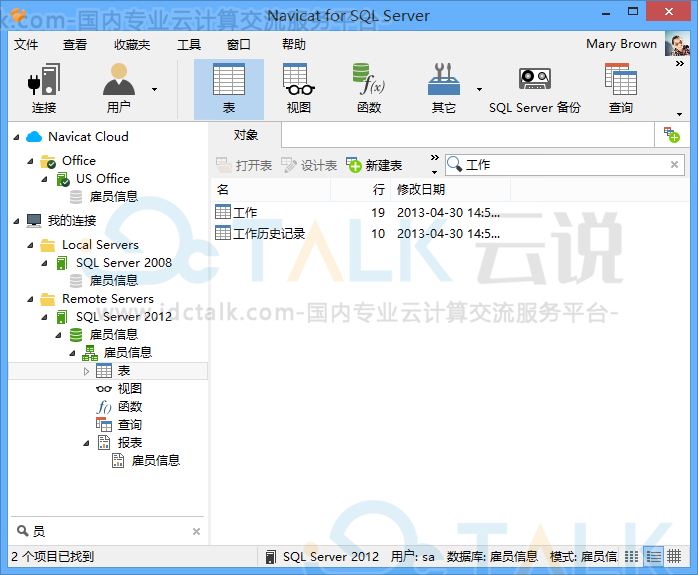This screenshot has width=698, height=575.
Task: Click SQL Server 2012 in status bar
Action: tap(330, 556)
